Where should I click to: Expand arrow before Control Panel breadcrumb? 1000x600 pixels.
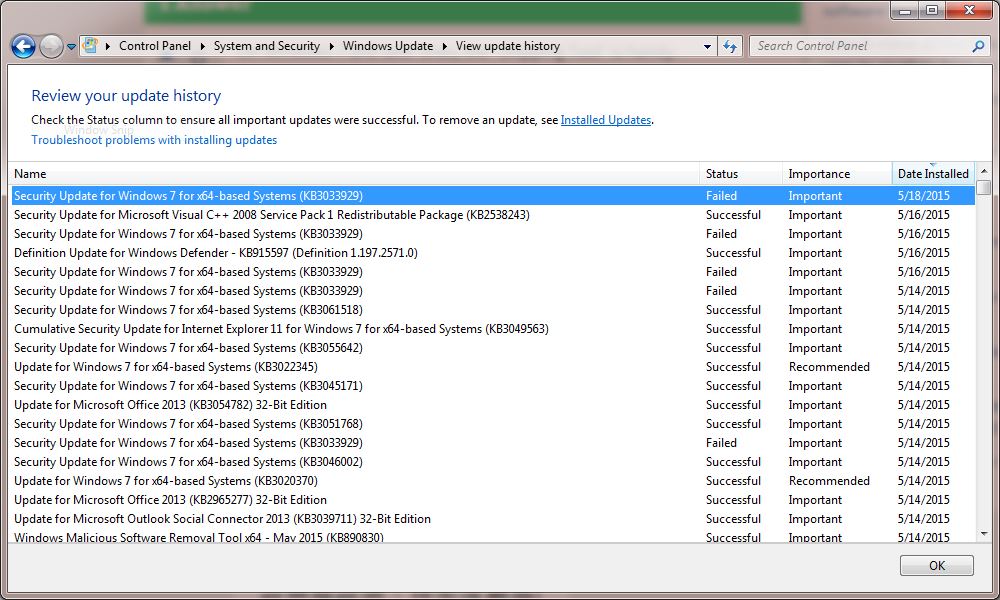pyautogui.click(x=108, y=47)
